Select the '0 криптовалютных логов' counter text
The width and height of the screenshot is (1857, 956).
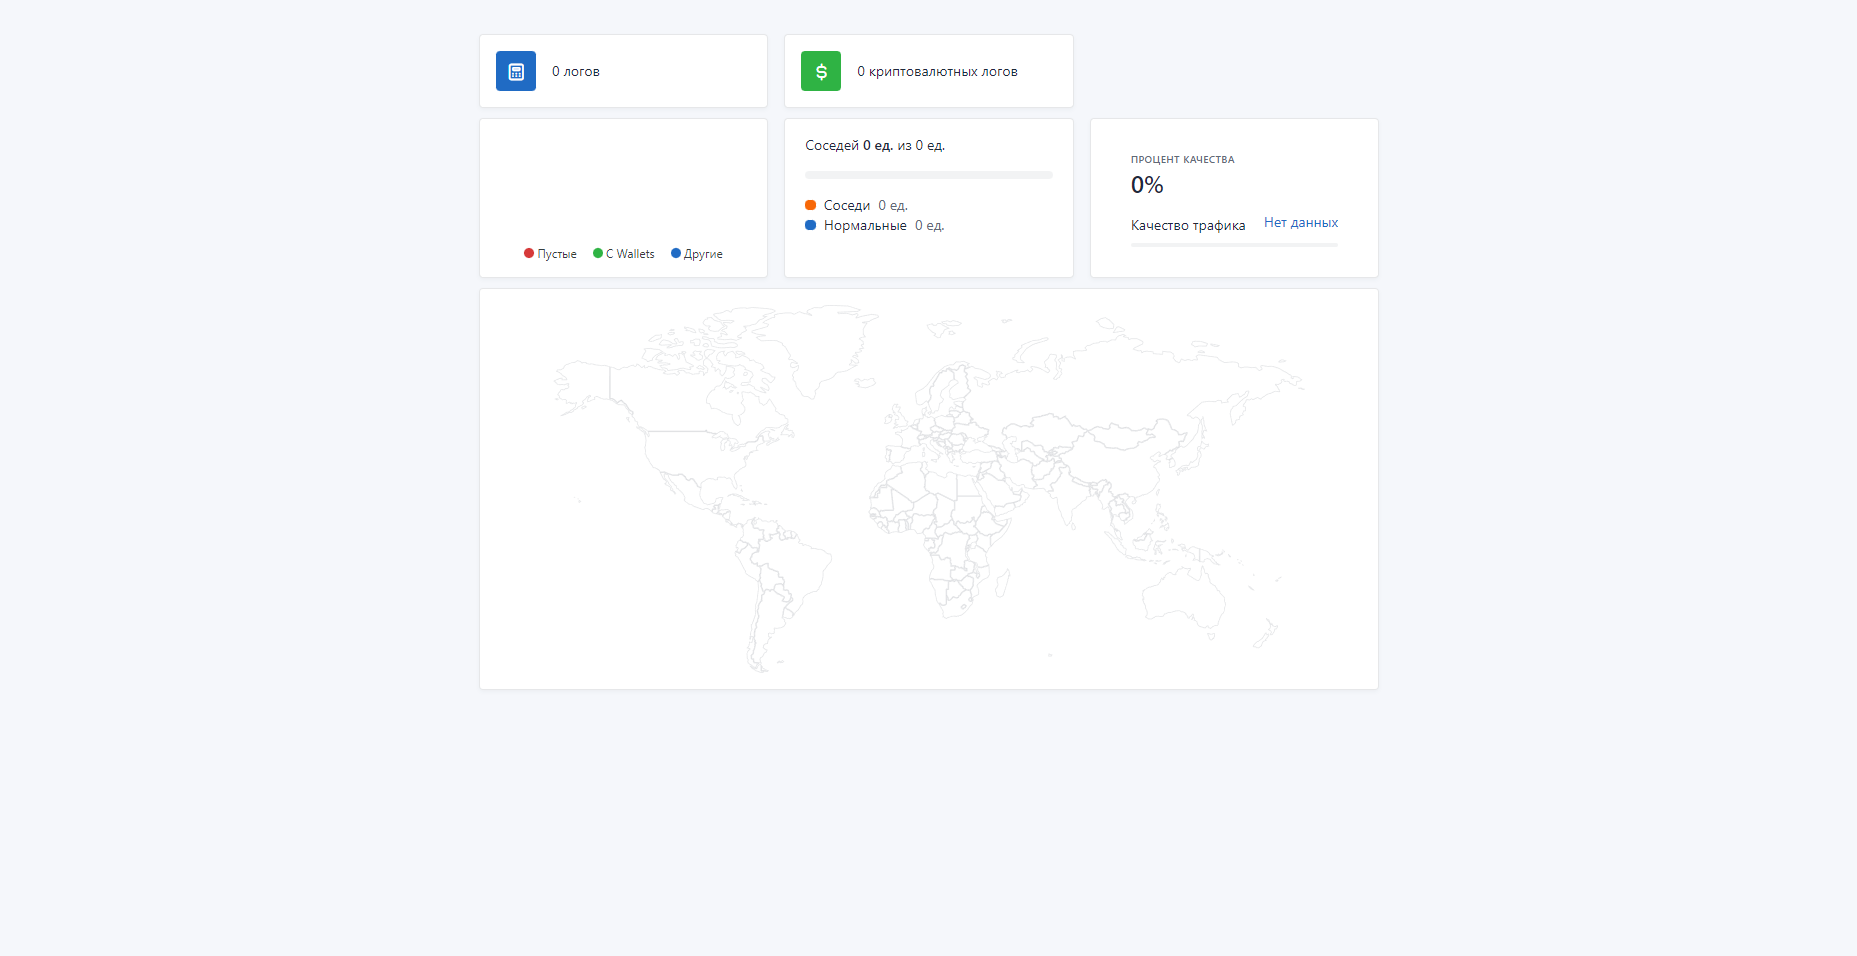click(937, 72)
